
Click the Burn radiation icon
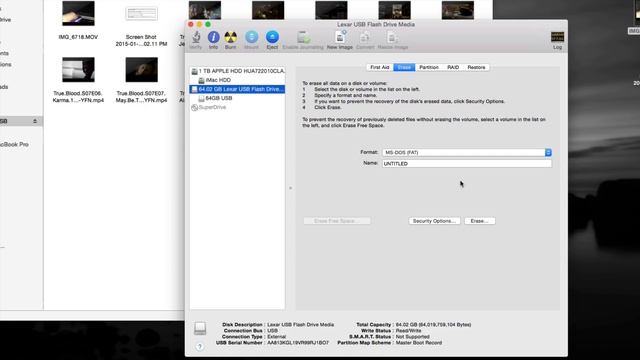click(231, 37)
